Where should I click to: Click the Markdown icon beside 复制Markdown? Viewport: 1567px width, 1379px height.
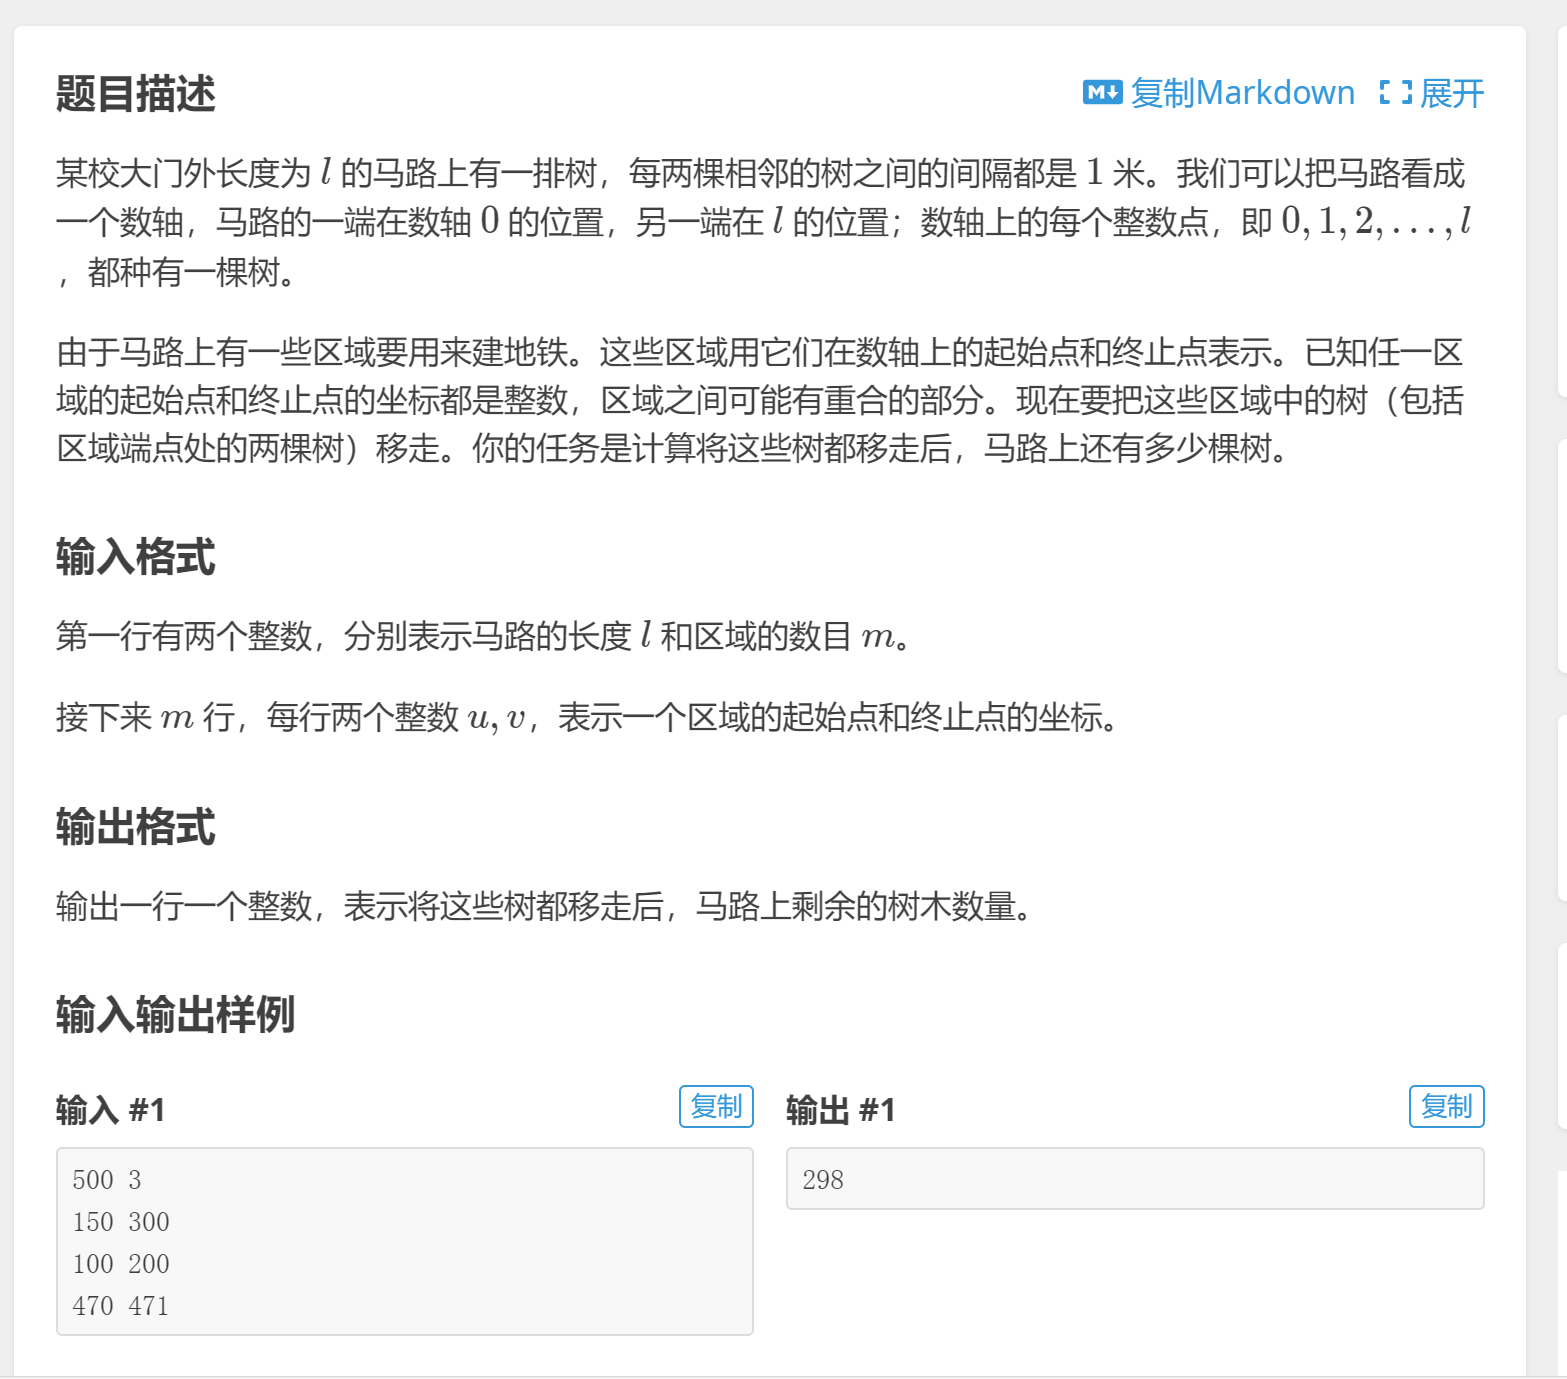pos(1102,93)
